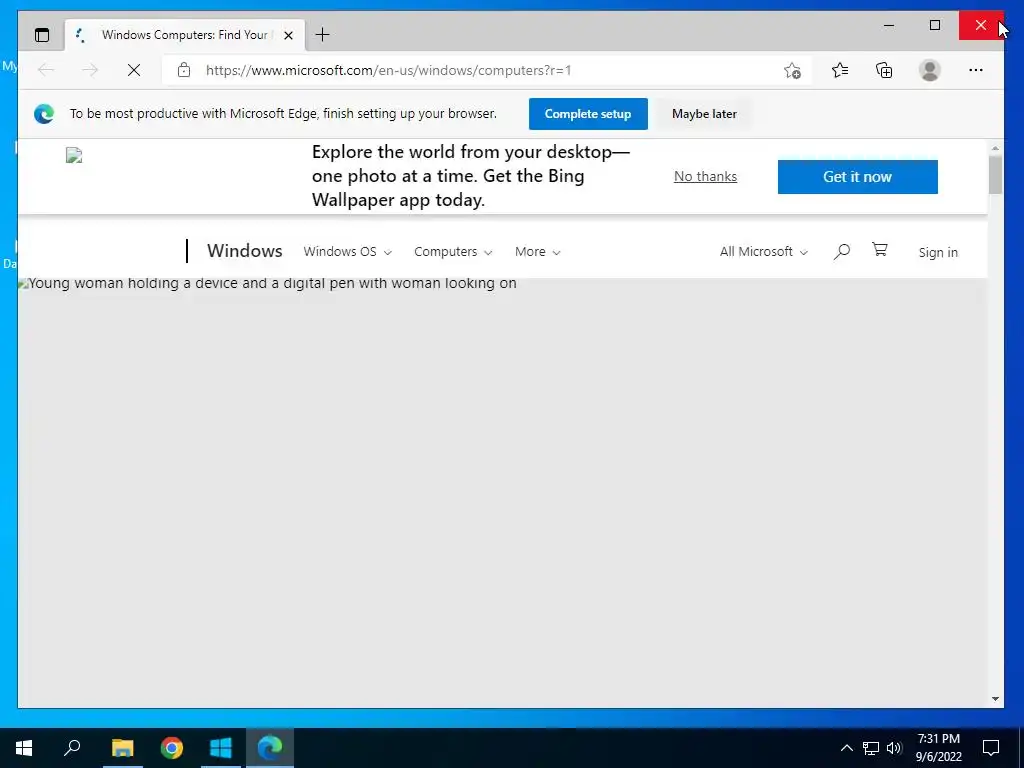Viewport: 1024px width, 768px height.
Task: Minimize the Edge window
Action: pyautogui.click(x=889, y=25)
